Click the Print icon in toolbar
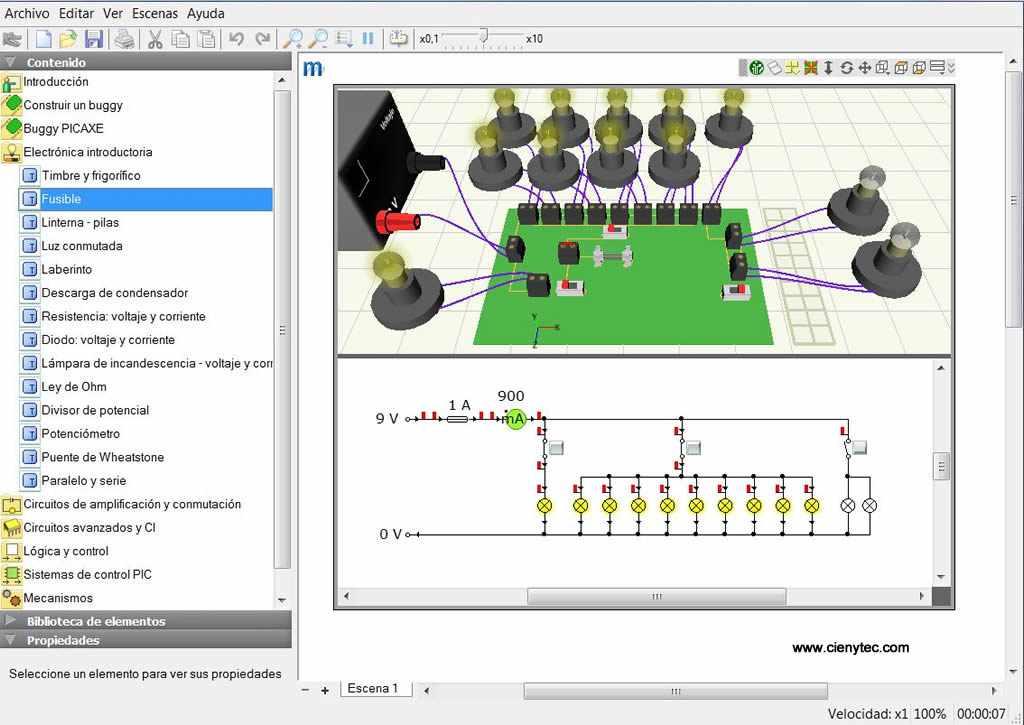The width and height of the screenshot is (1024, 725). point(124,39)
